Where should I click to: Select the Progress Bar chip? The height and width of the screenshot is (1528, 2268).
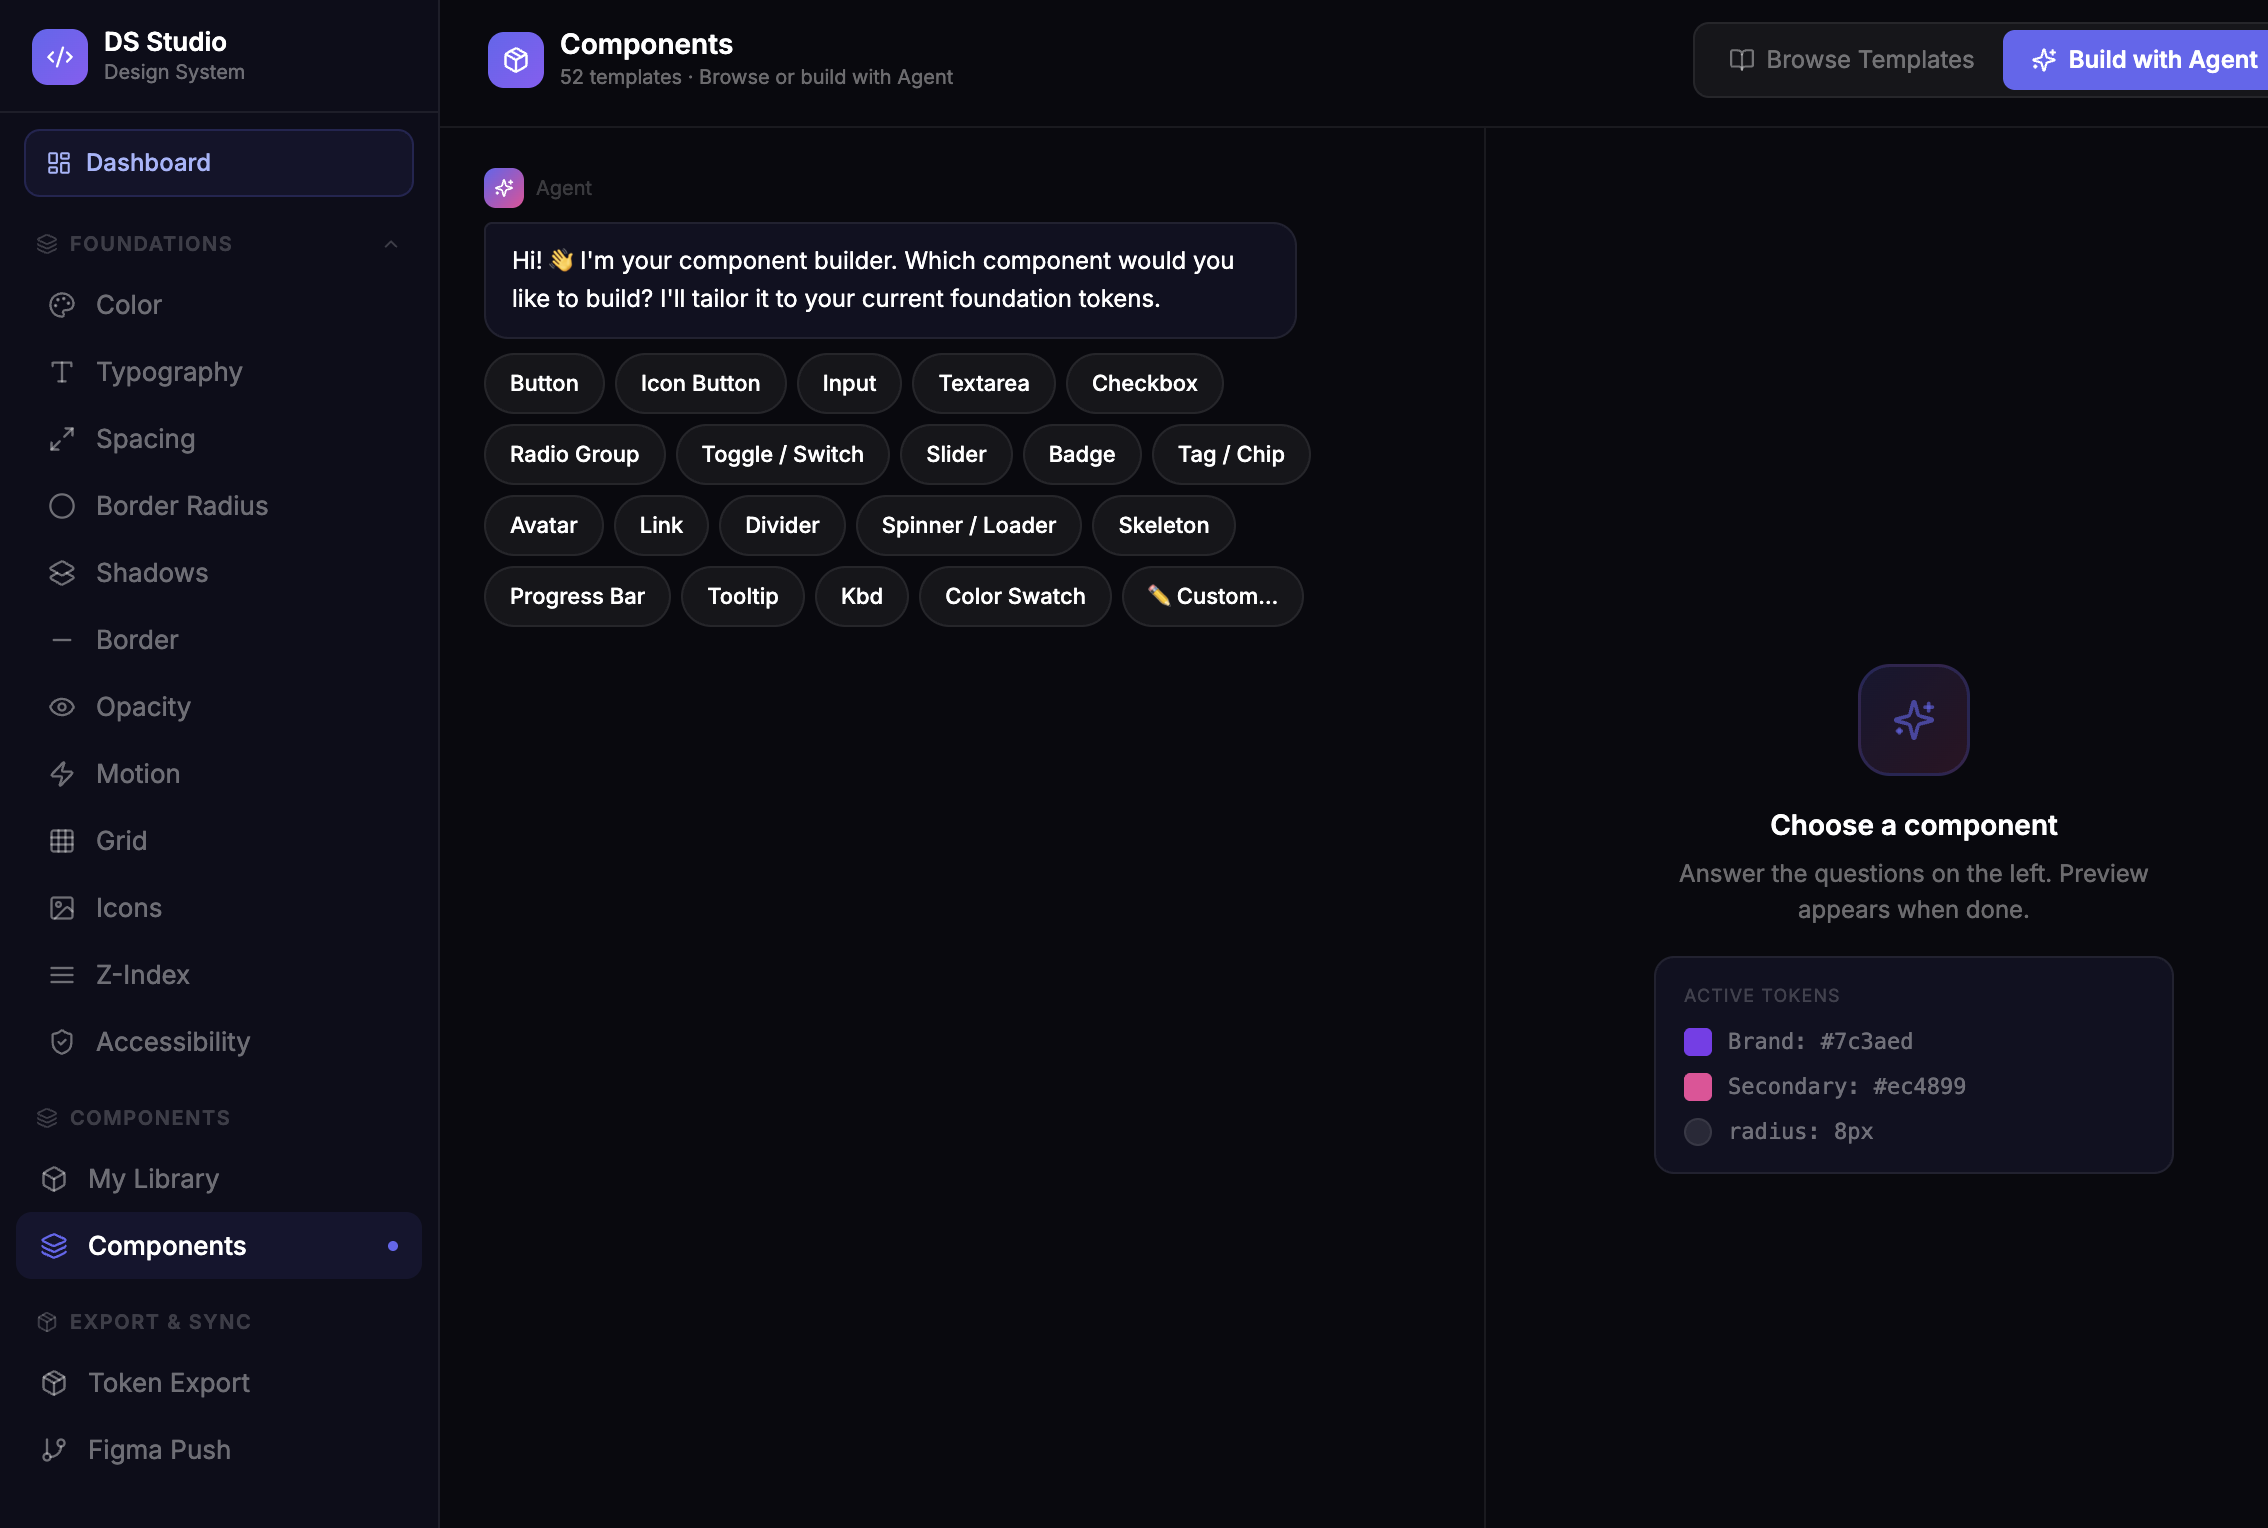click(x=577, y=596)
